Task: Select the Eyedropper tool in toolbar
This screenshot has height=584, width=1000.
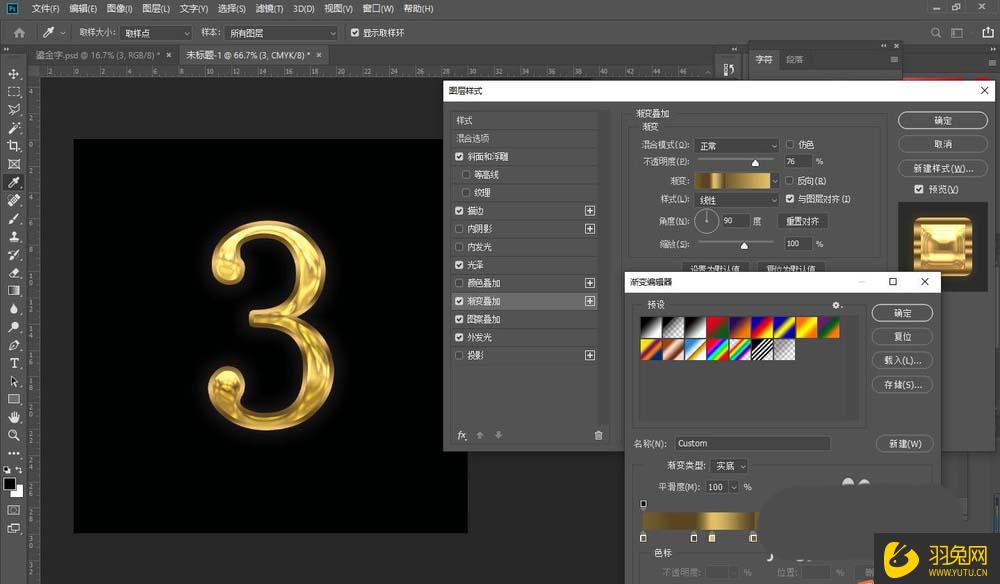Action: tap(13, 182)
